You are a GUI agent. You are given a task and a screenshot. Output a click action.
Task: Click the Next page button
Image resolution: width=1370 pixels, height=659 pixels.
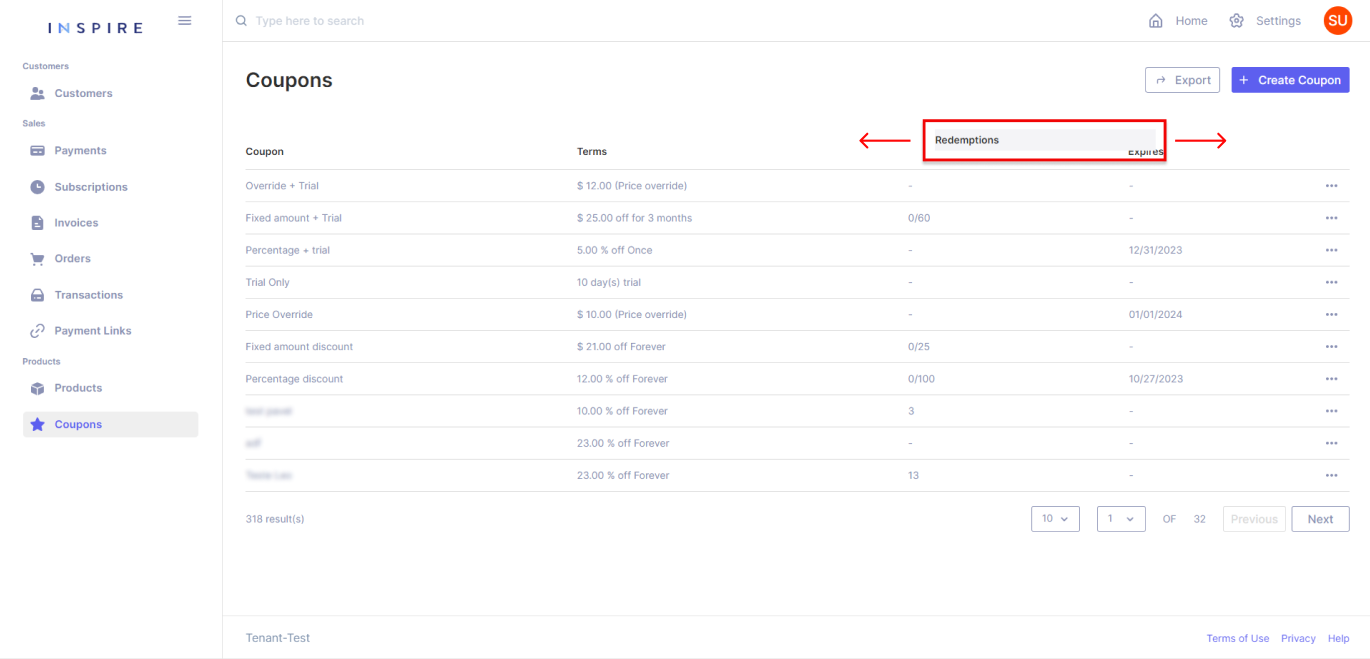click(1320, 519)
